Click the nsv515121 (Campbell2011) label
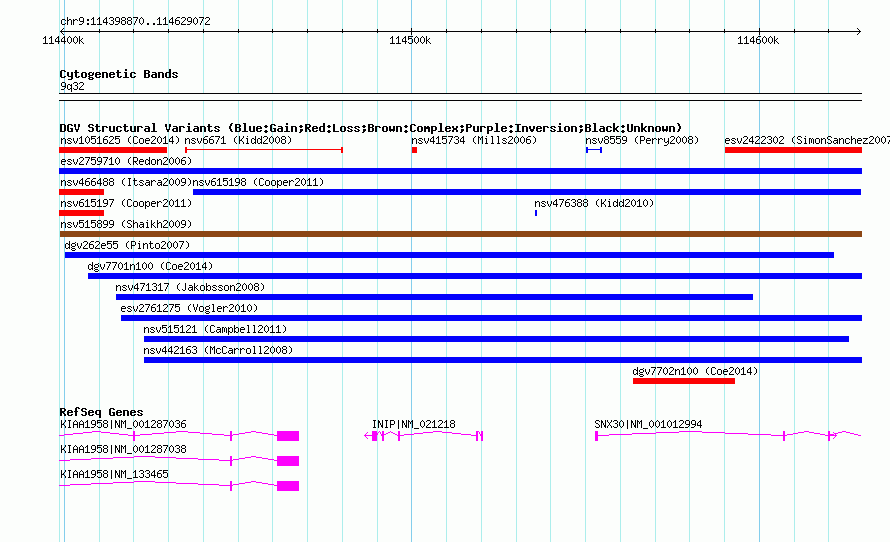The image size is (890, 542). click(215, 329)
